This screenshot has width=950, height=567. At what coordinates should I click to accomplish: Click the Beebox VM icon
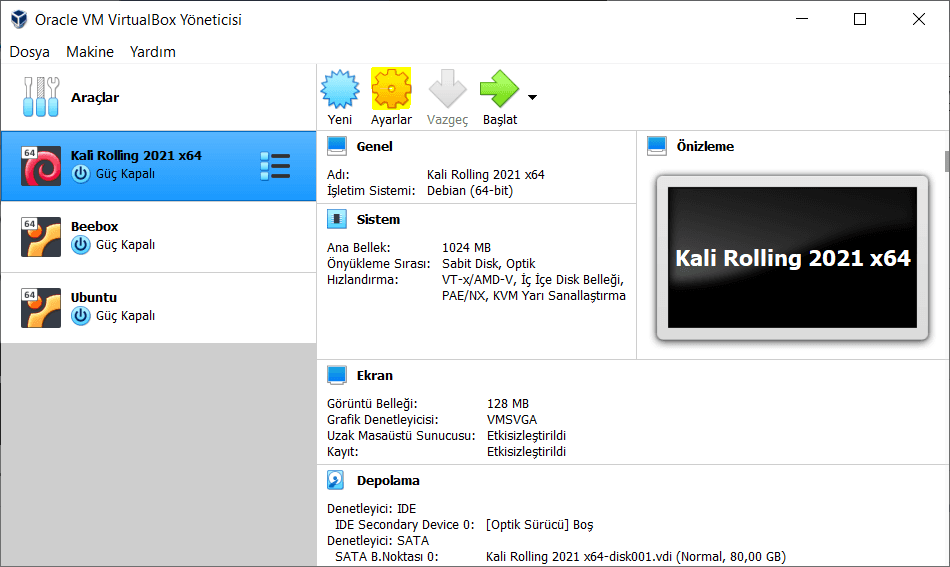(x=41, y=237)
